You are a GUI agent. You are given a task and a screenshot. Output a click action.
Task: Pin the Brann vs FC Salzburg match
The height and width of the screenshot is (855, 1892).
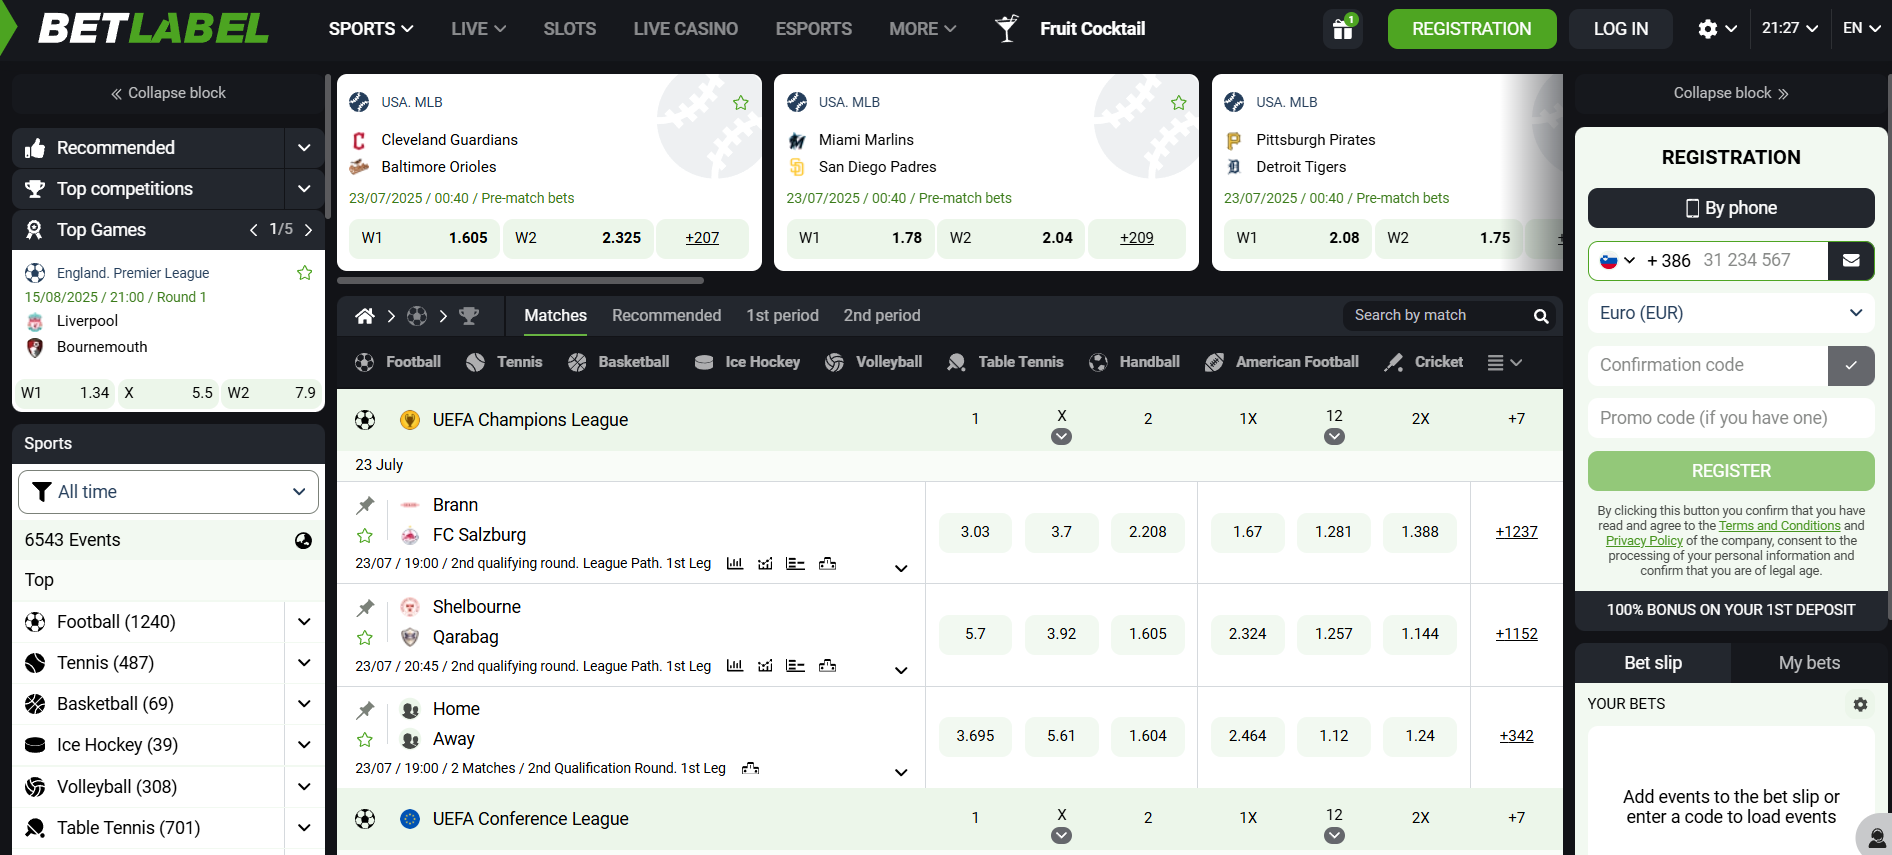pos(366,505)
